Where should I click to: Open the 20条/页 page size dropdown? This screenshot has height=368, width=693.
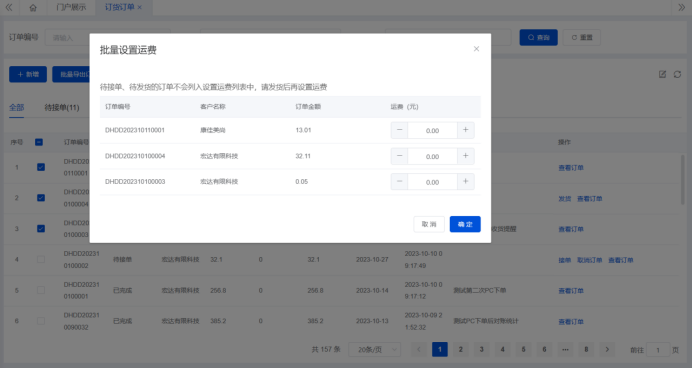374,349
